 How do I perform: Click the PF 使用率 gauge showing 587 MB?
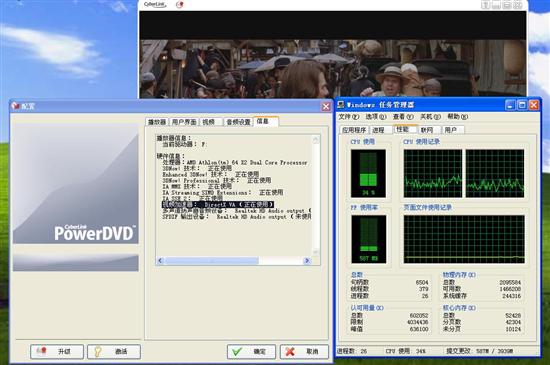[368, 239]
